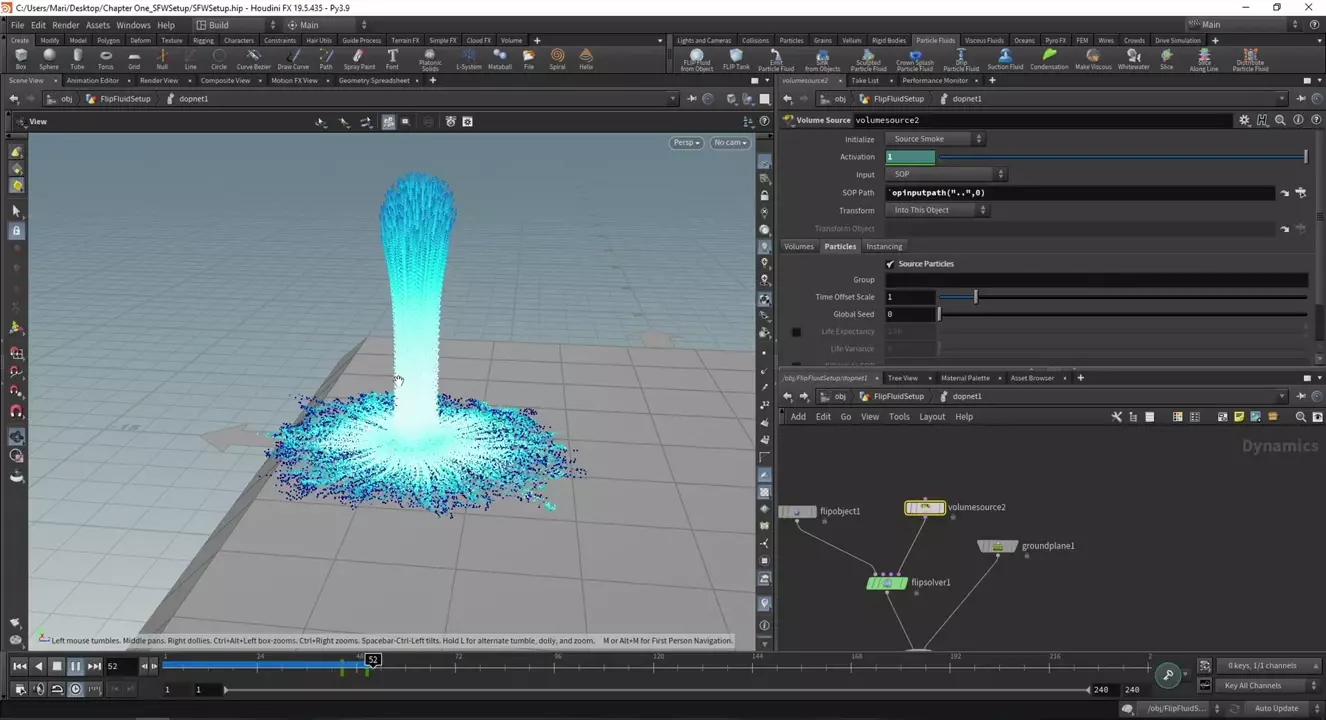Viewport: 1326px width, 720px height.
Task: Select the Spray Paint shelf tool
Action: click(x=359, y=59)
